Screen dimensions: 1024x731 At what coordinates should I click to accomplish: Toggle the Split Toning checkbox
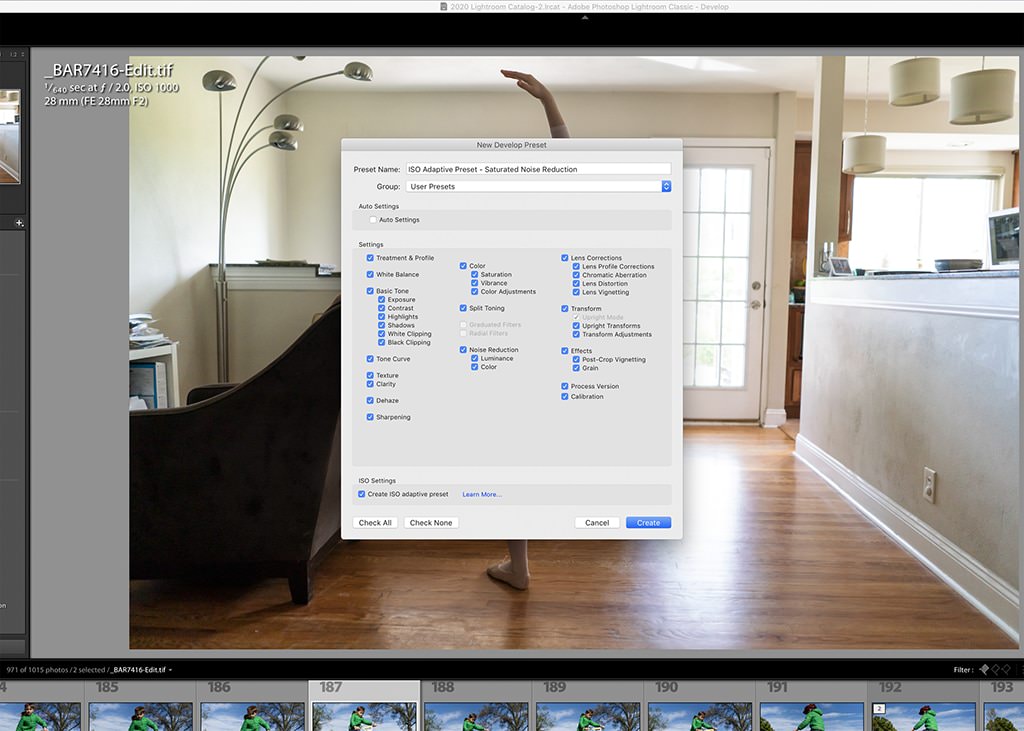pos(463,308)
